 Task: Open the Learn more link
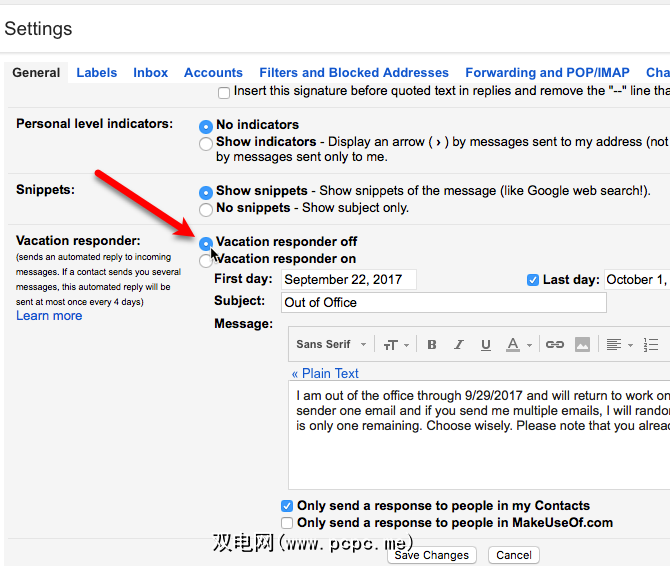49,316
